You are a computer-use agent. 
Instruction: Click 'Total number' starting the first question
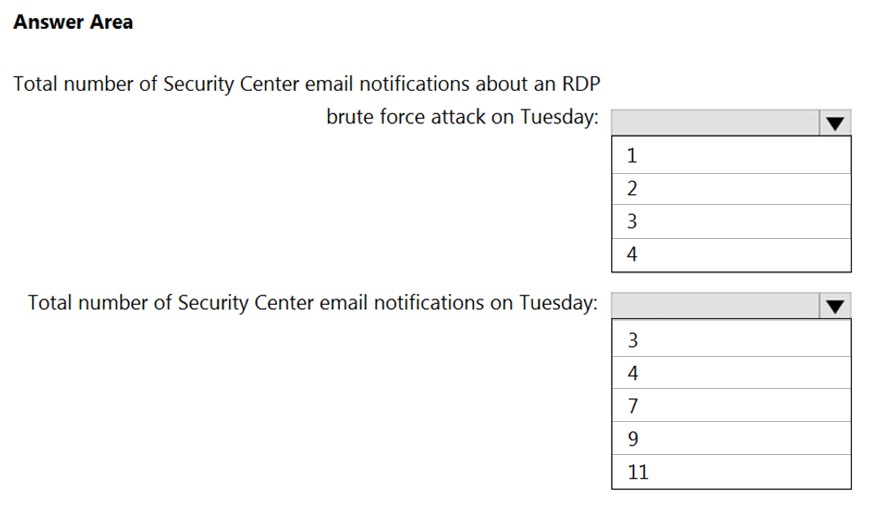72,83
